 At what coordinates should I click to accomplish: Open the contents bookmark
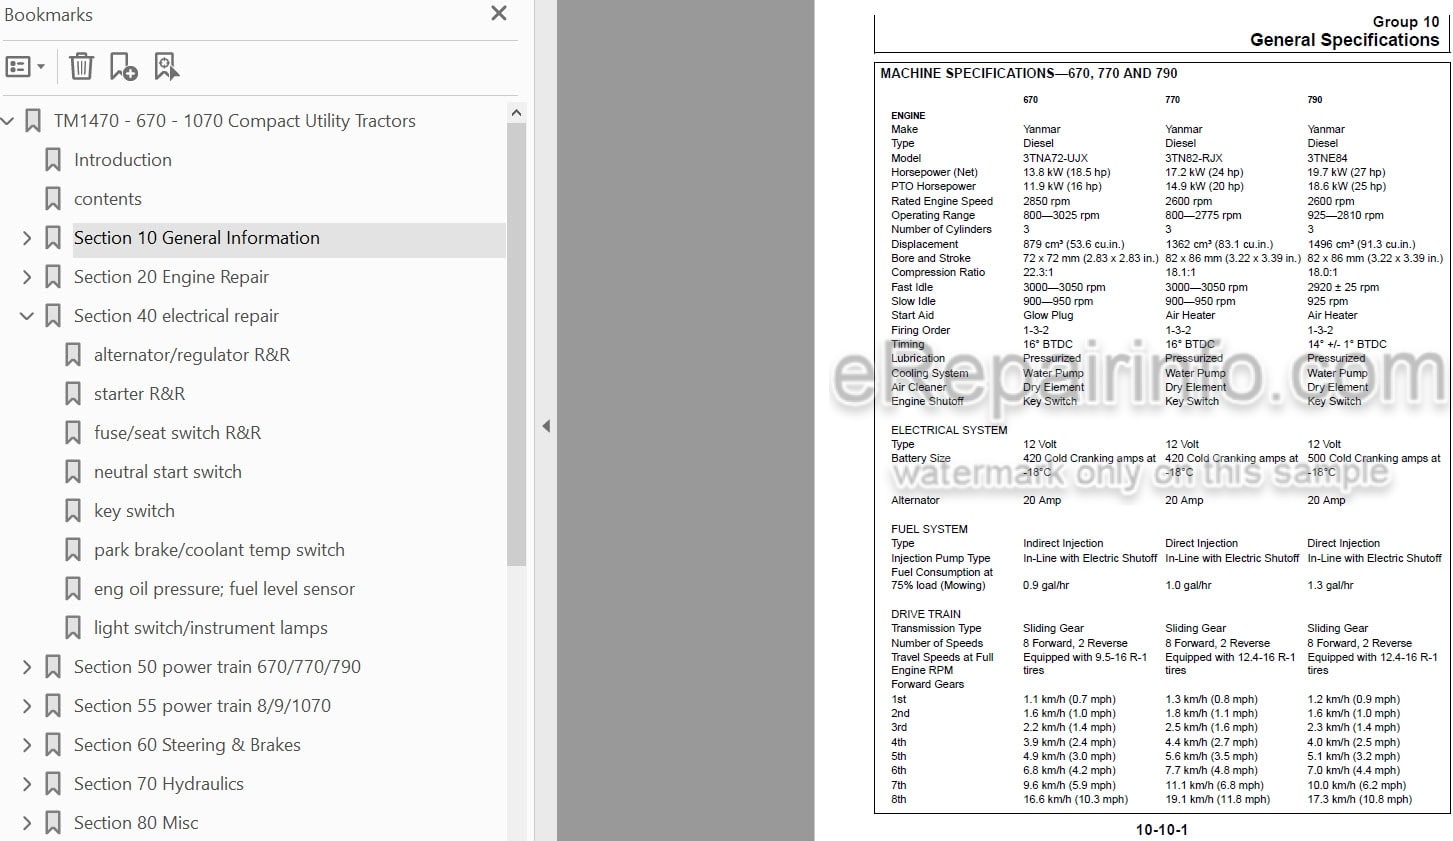(x=108, y=199)
